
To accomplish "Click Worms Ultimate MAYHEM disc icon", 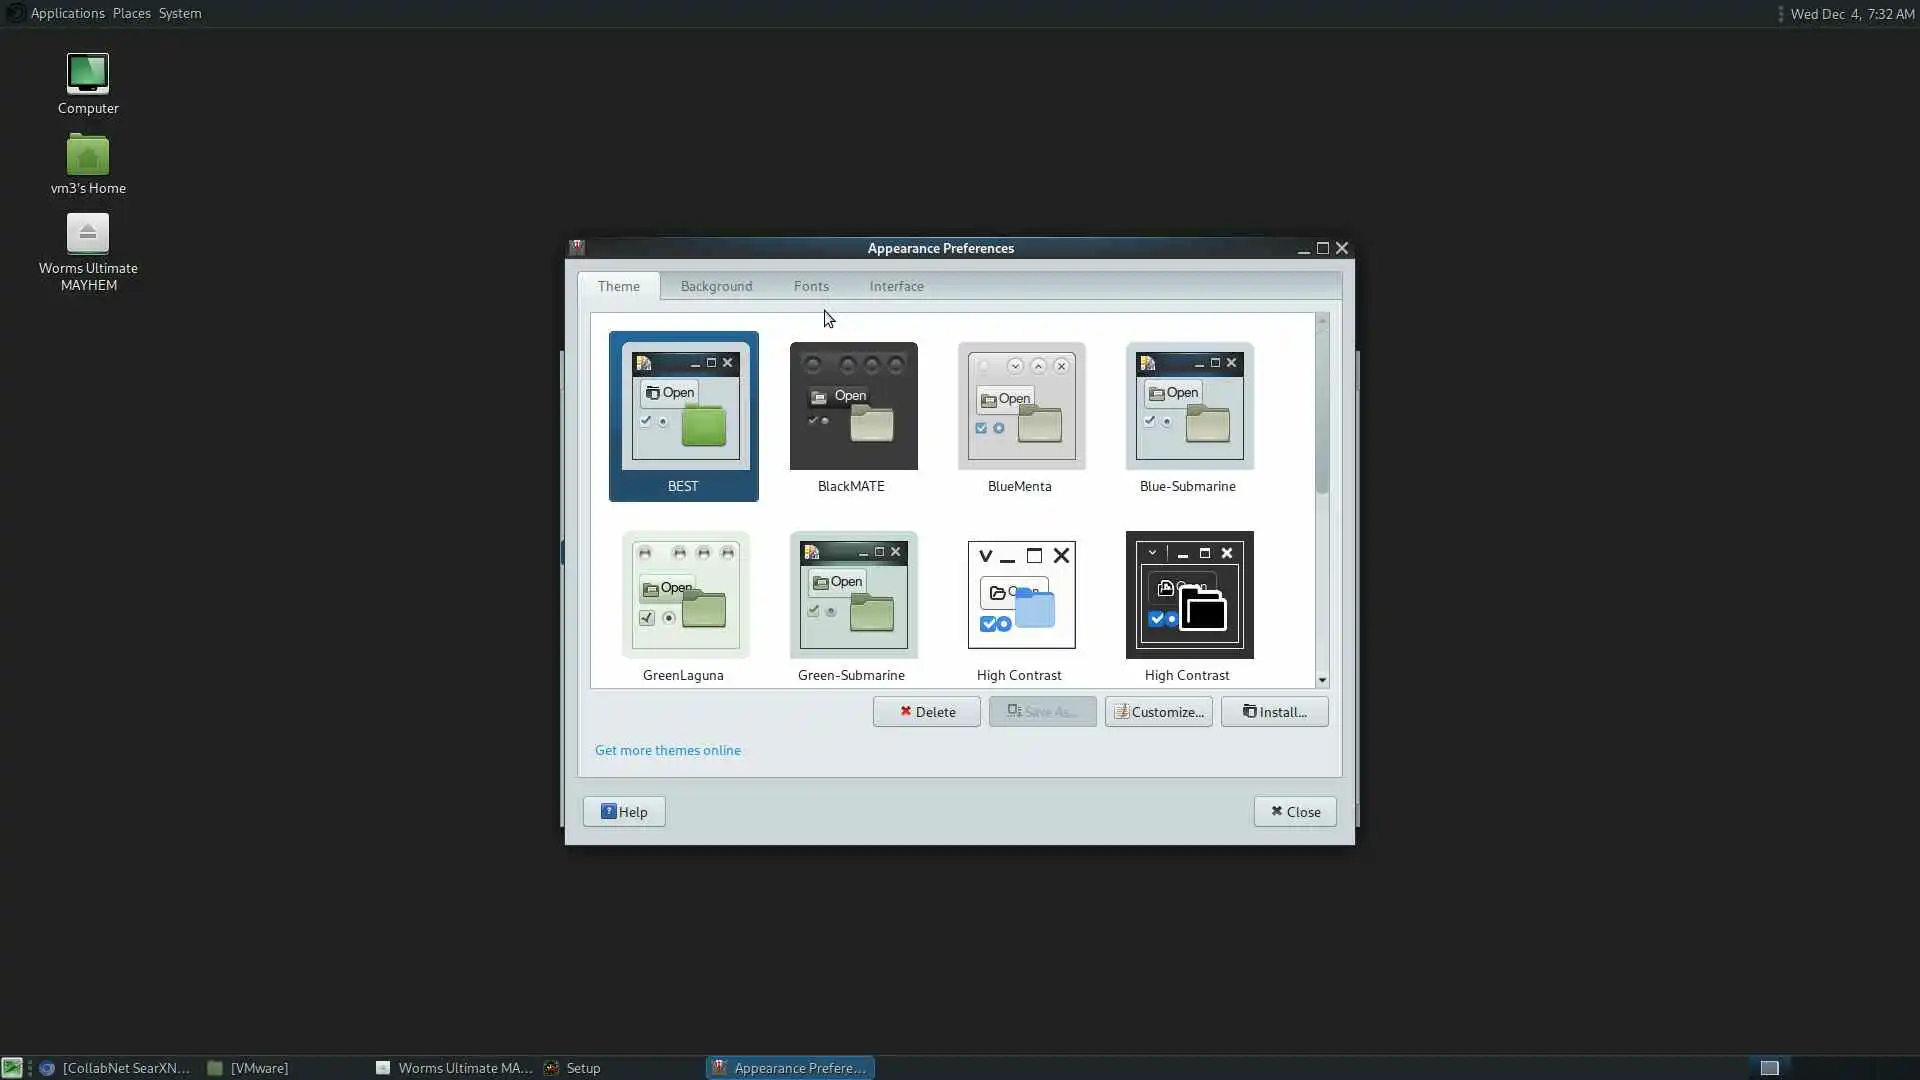I will click(x=88, y=234).
